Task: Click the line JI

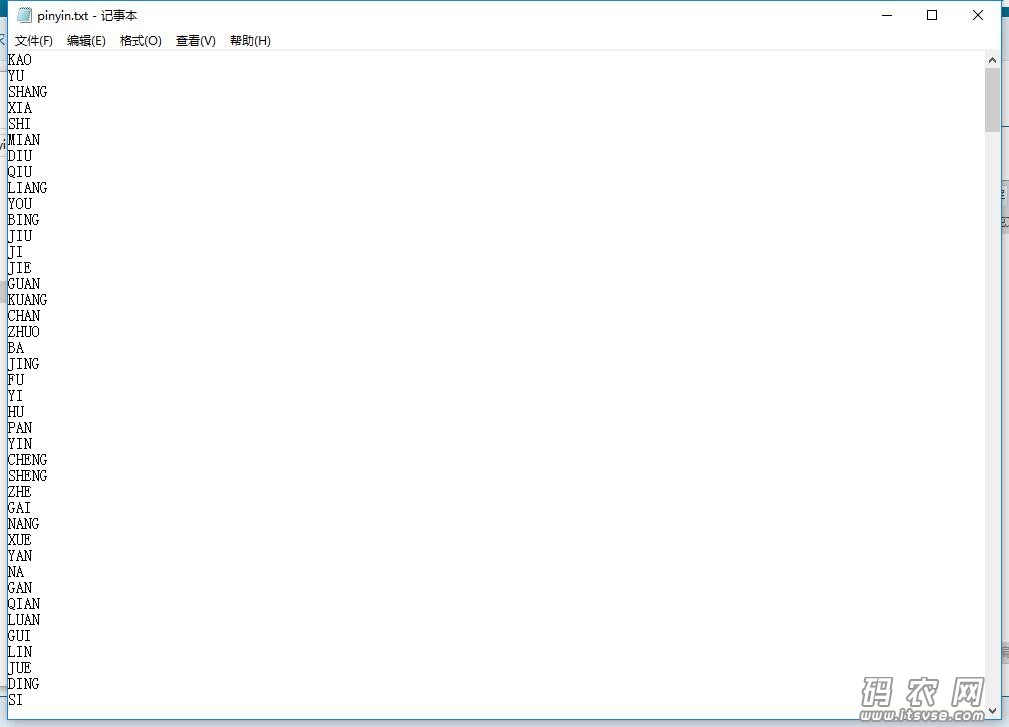Action: 15,252
